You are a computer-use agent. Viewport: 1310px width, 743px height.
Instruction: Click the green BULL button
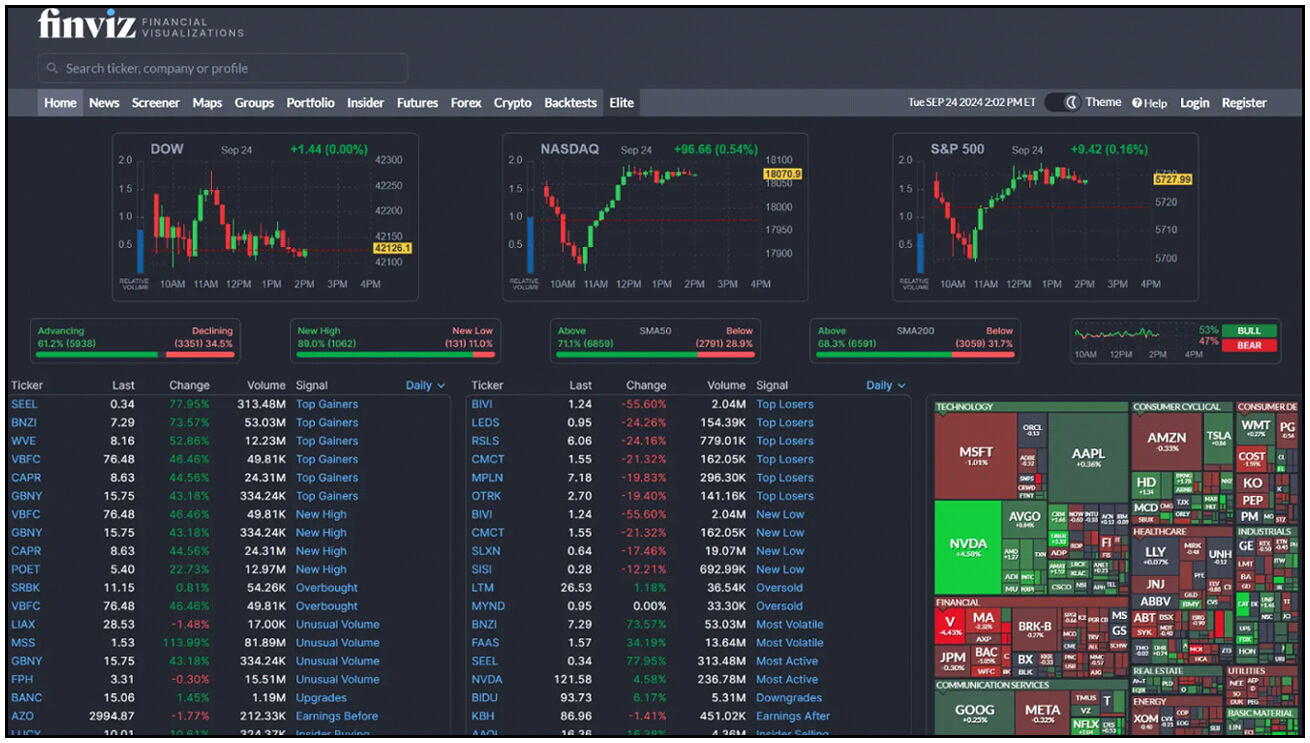tap(1249, 330)
